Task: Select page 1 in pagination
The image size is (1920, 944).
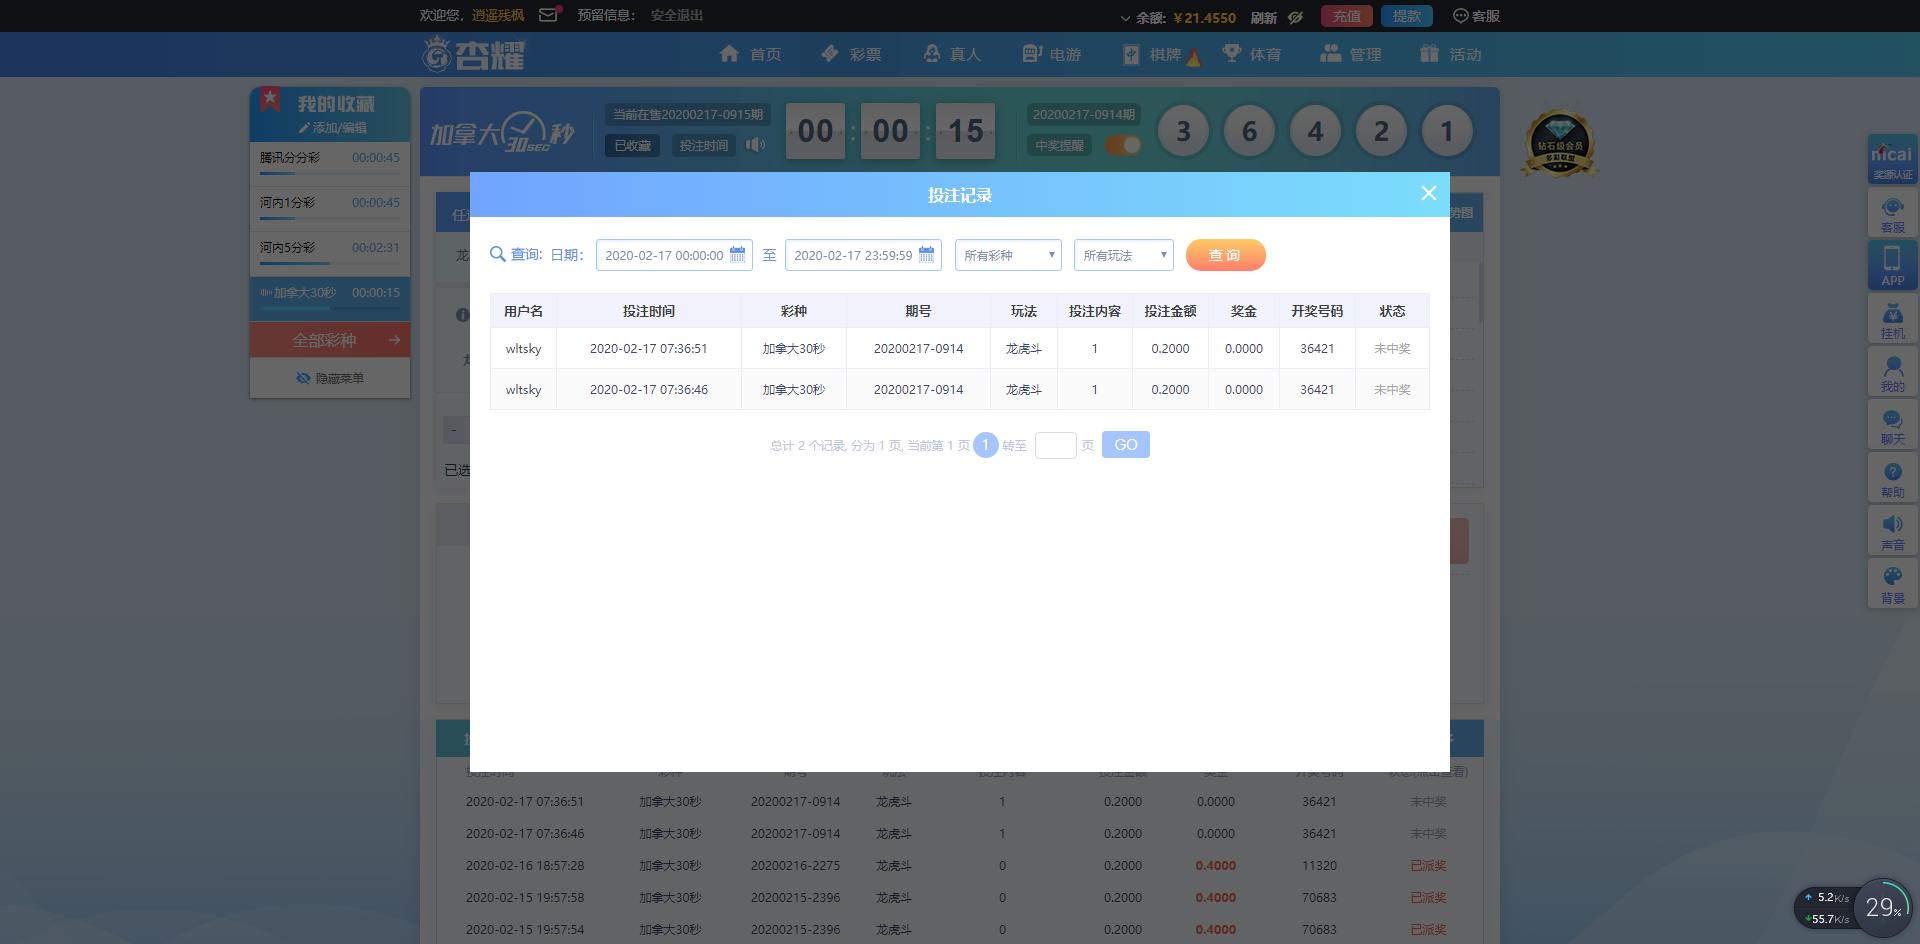Action: tap(985, 445)
